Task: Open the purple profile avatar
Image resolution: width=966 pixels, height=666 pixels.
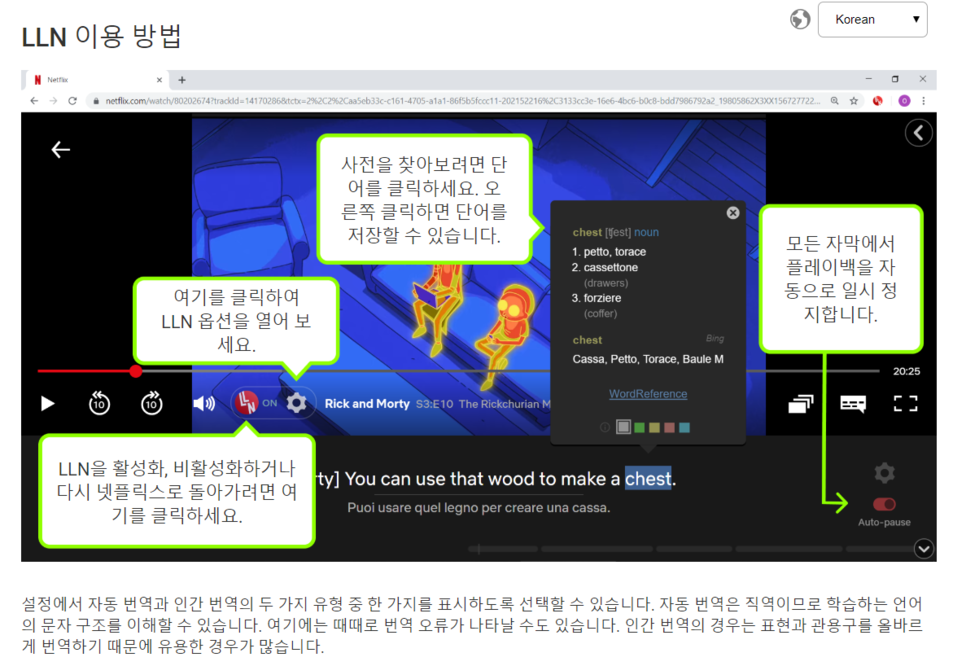Action: point(904,100)
